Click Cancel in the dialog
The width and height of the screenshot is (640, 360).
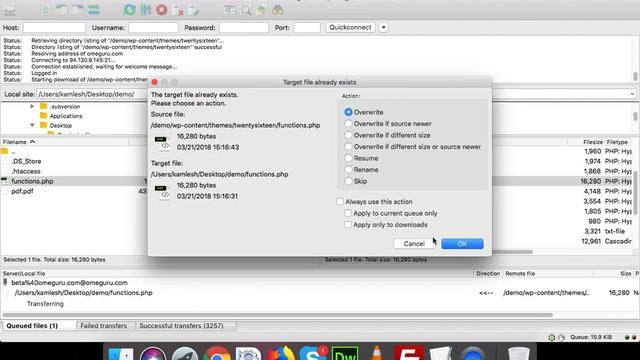[x=414, y=244]
